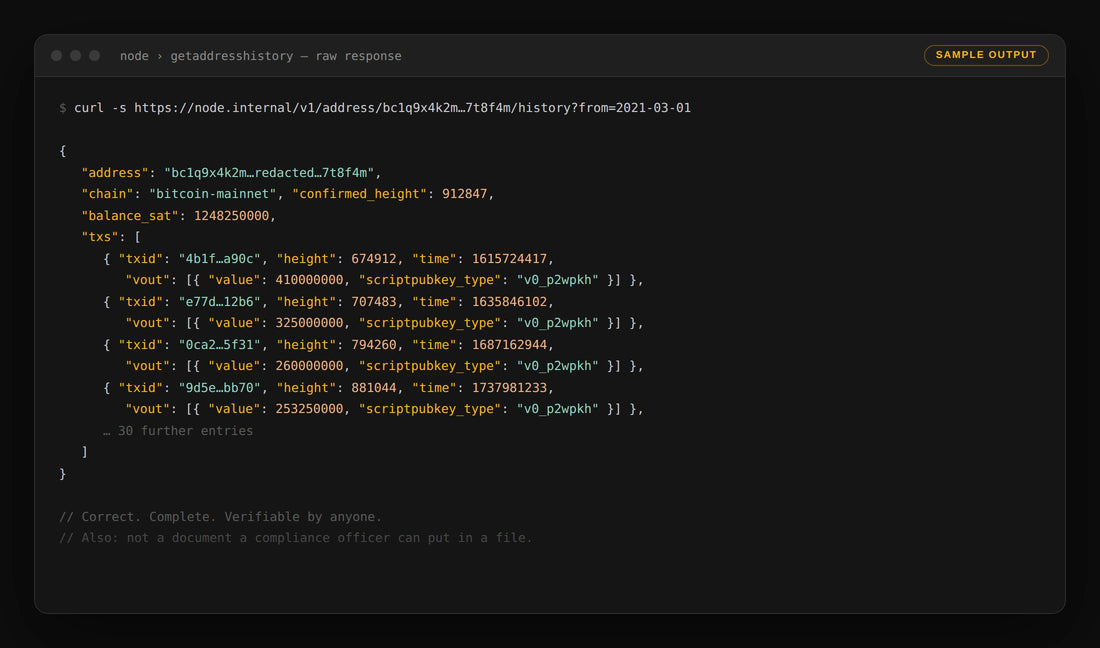The height and width of the screenshot is (648, 1100).
Task: Click the second gray window dot
Action: pos(75,55)
